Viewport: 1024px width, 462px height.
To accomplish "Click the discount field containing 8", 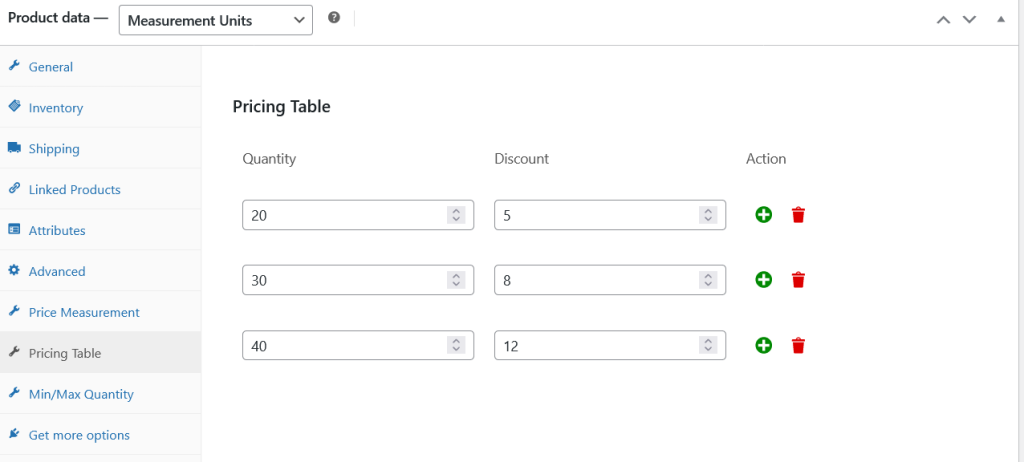I will point(595,280).
